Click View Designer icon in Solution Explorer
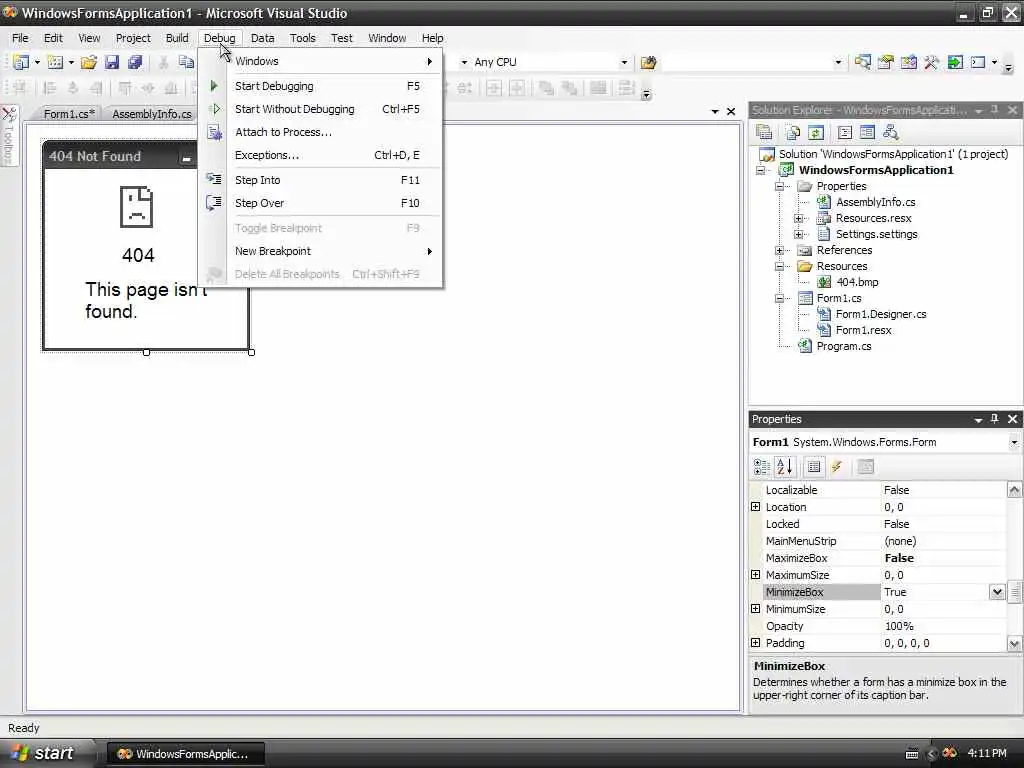 click(x=867, y=133)
